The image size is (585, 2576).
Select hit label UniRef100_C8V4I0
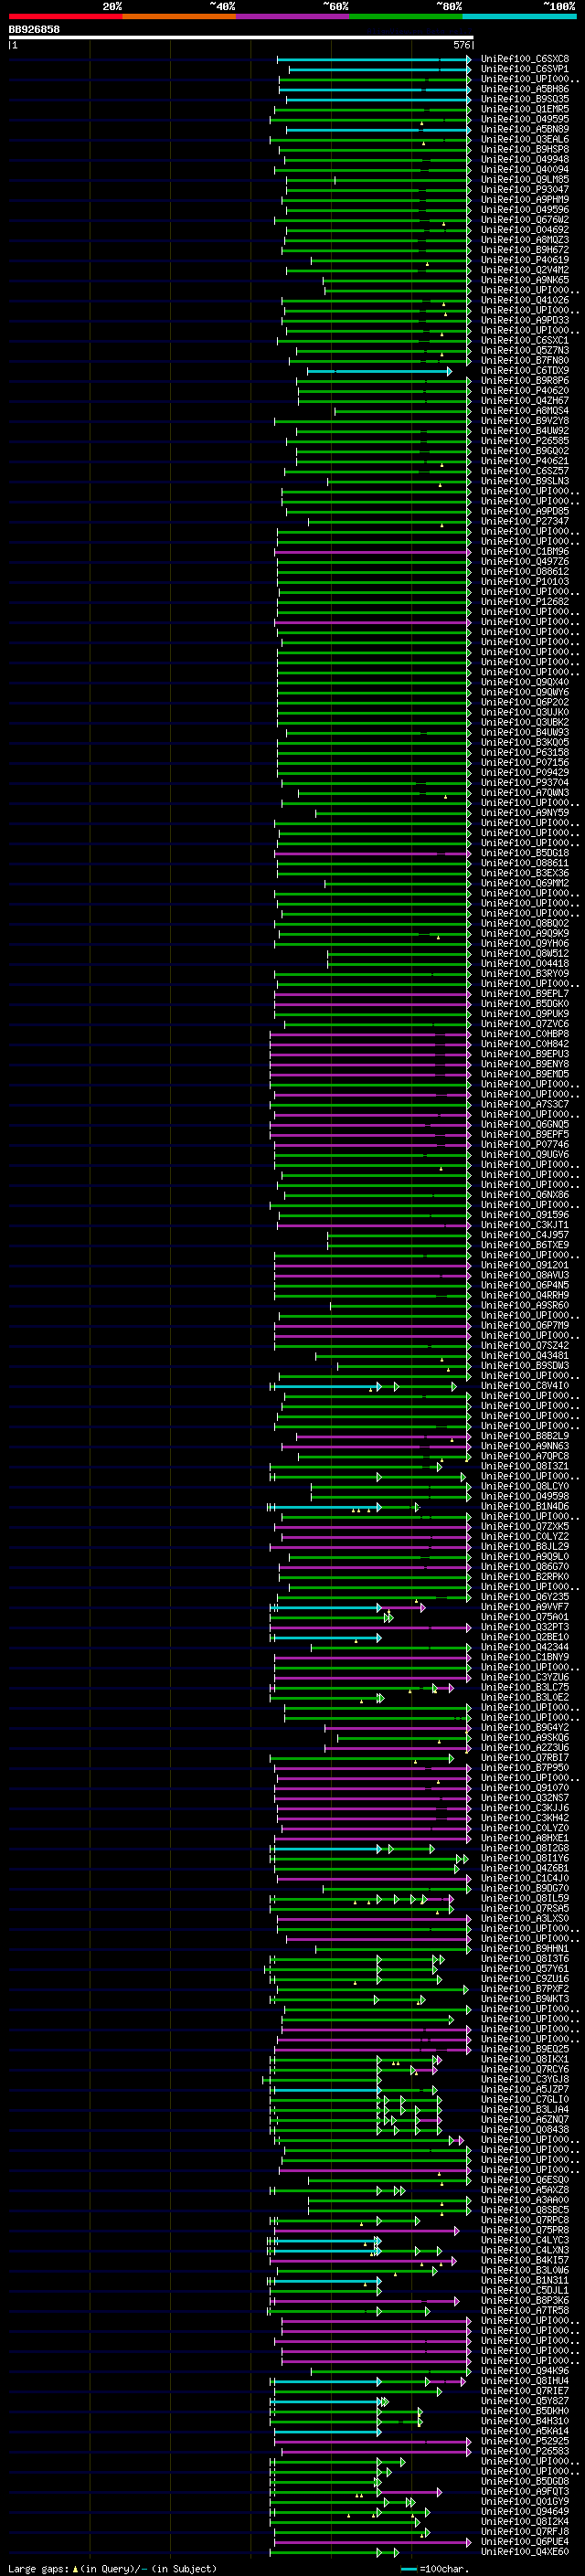click(x=525, y=1386)
